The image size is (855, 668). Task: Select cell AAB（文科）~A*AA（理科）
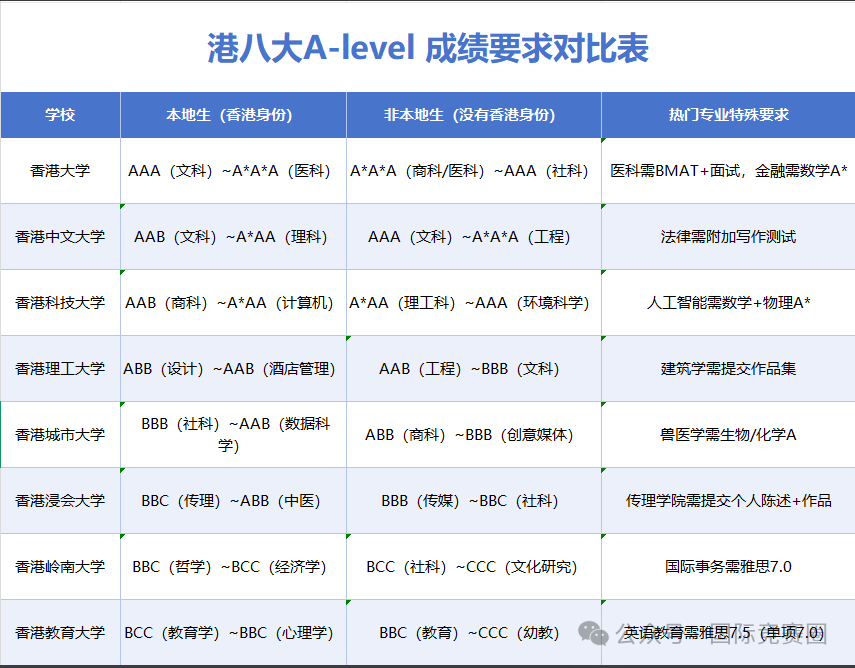pyautogui.click(x=233, y=237)
